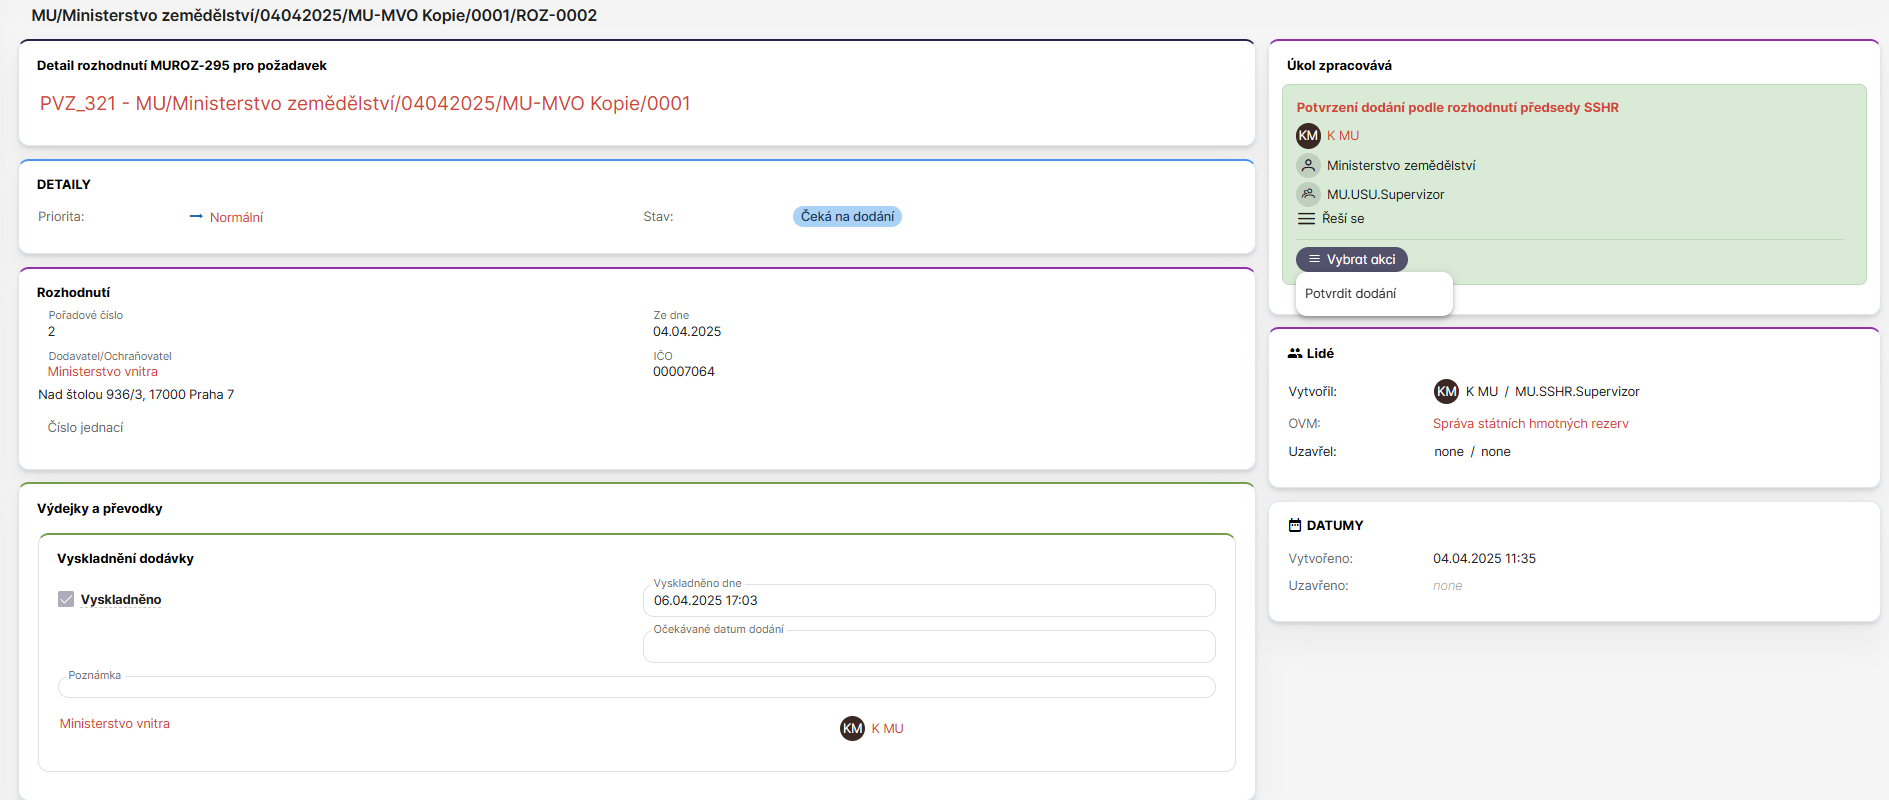1889x800 pixels.
Task: Open the Potvrzení dodání task title link
Action: [1457, 108]
